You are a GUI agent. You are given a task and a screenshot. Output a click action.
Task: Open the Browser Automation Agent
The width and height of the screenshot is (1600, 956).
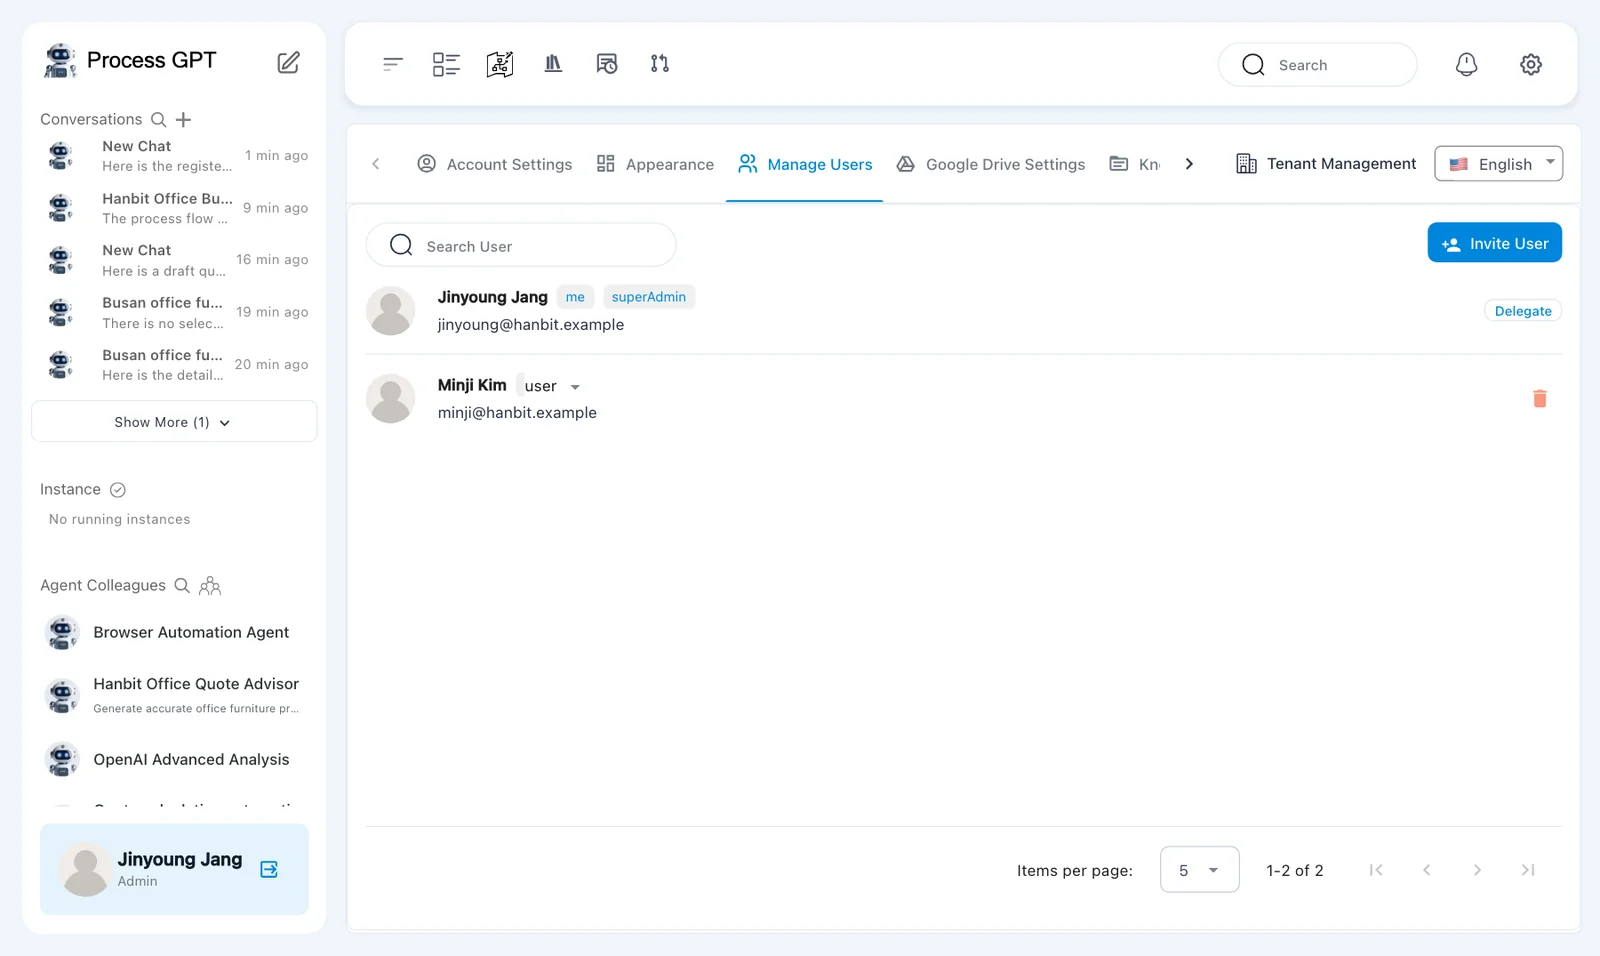(x=174, y=633)
